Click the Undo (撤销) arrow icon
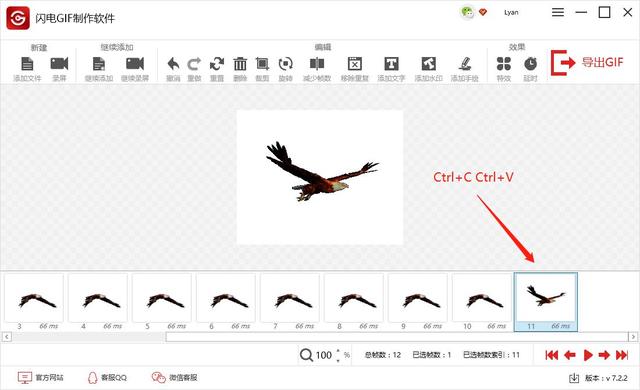The height and width of the screenshot is (390, 640). (173, 64)
